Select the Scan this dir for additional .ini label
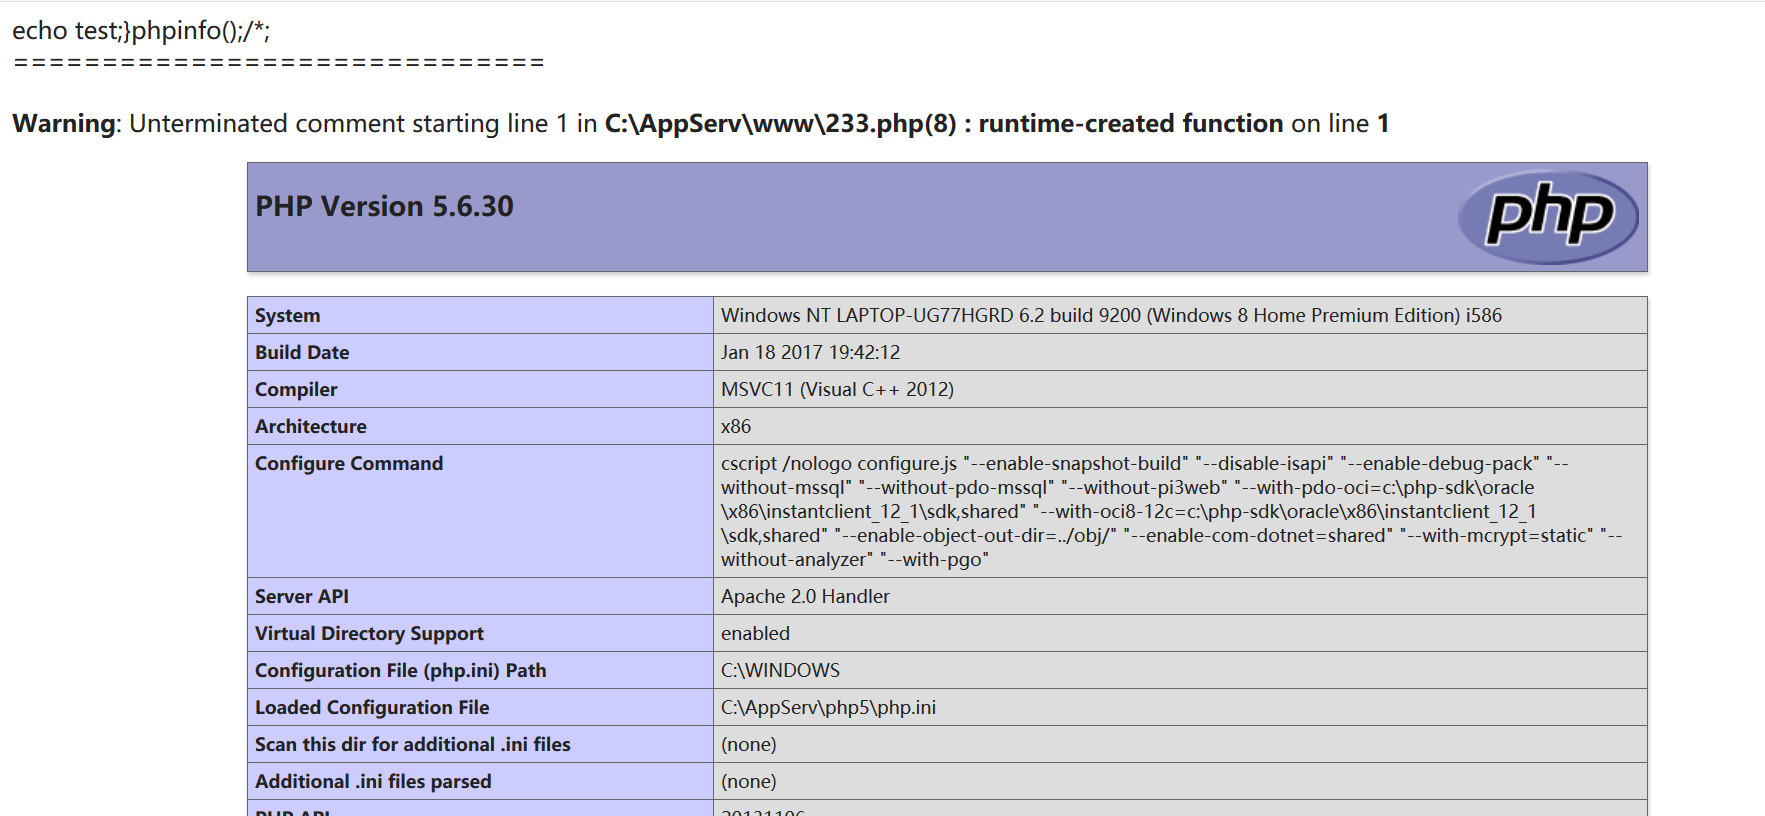Screen dimensions: 1765x816 (412, 744)
